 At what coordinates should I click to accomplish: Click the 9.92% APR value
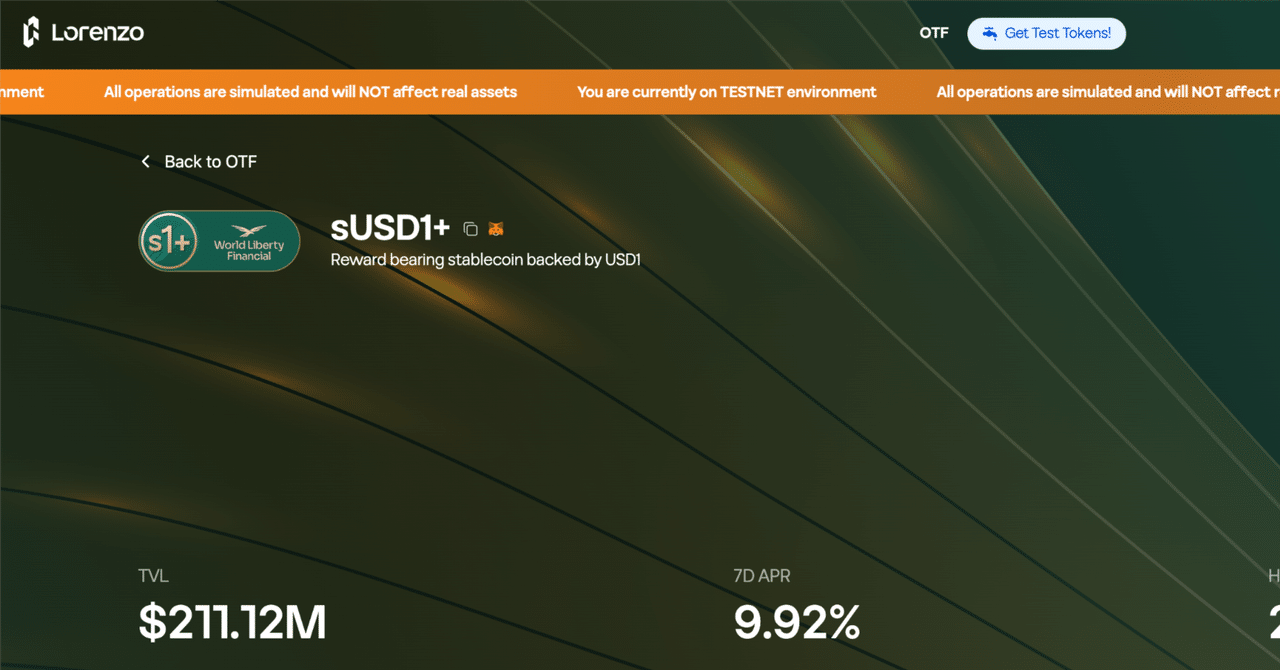coord(797,622)
